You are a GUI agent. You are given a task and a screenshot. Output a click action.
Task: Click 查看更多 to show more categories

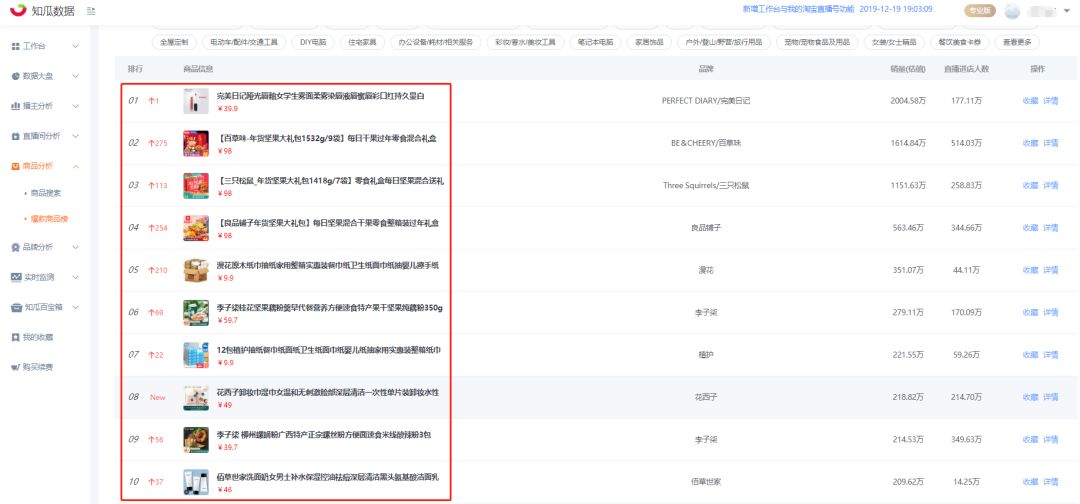tap(1017, 42)
